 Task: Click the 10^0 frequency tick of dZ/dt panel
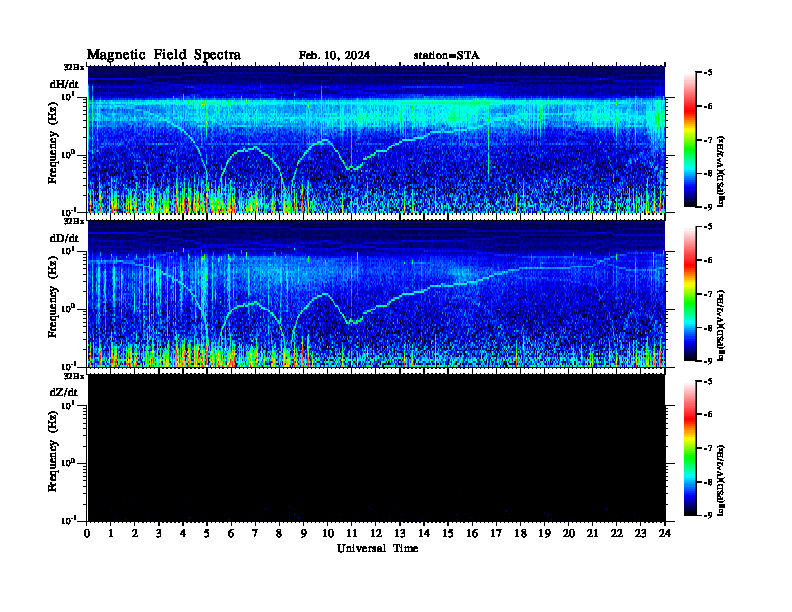point(69,463)
